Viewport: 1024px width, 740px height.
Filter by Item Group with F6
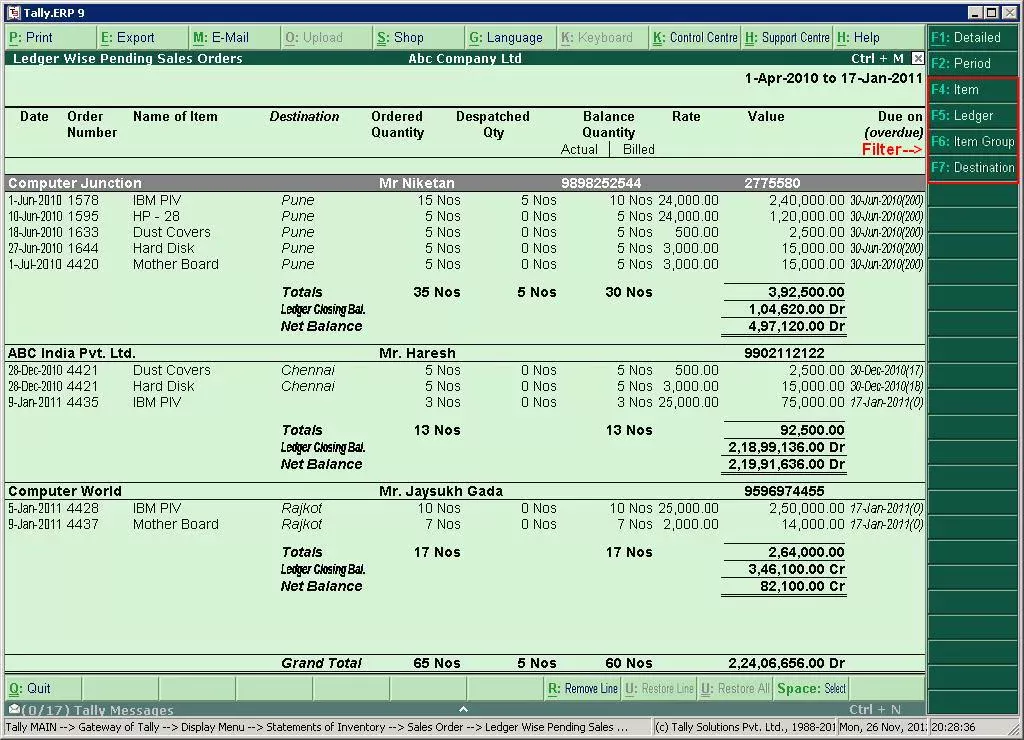pyautogui.click(x=974, y=142)
